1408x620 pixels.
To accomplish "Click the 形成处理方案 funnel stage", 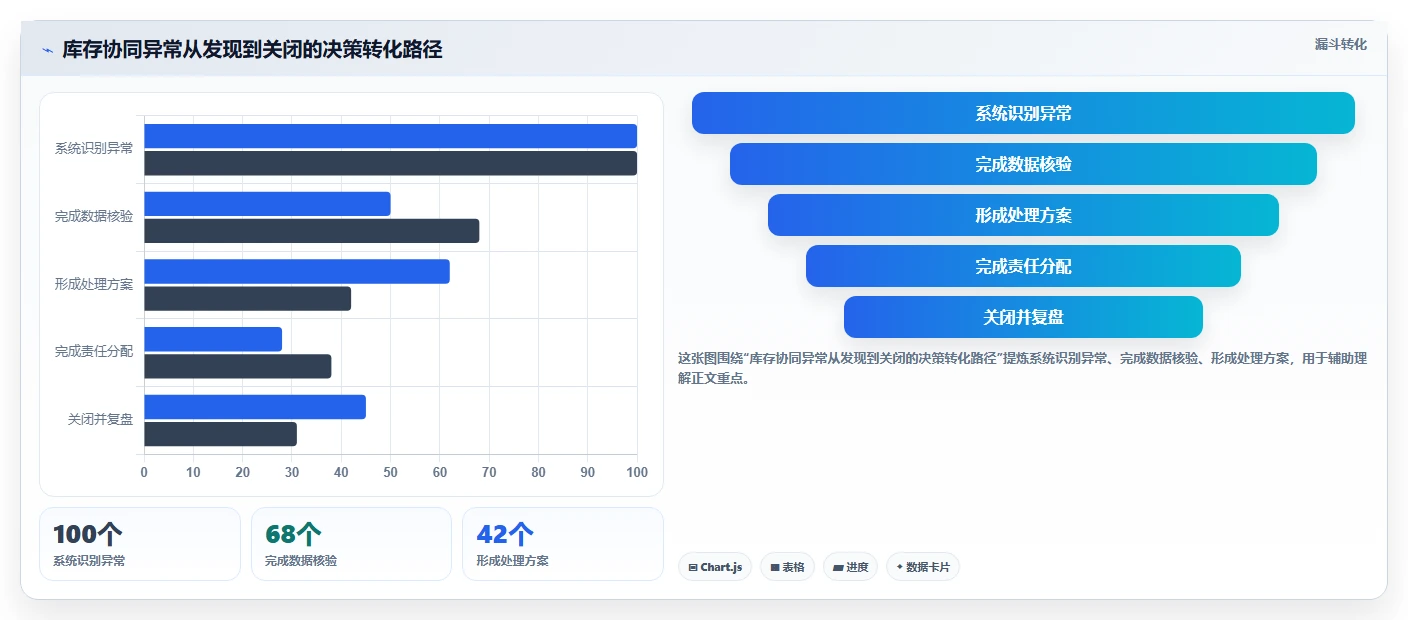I will (x=1023, y=215).
